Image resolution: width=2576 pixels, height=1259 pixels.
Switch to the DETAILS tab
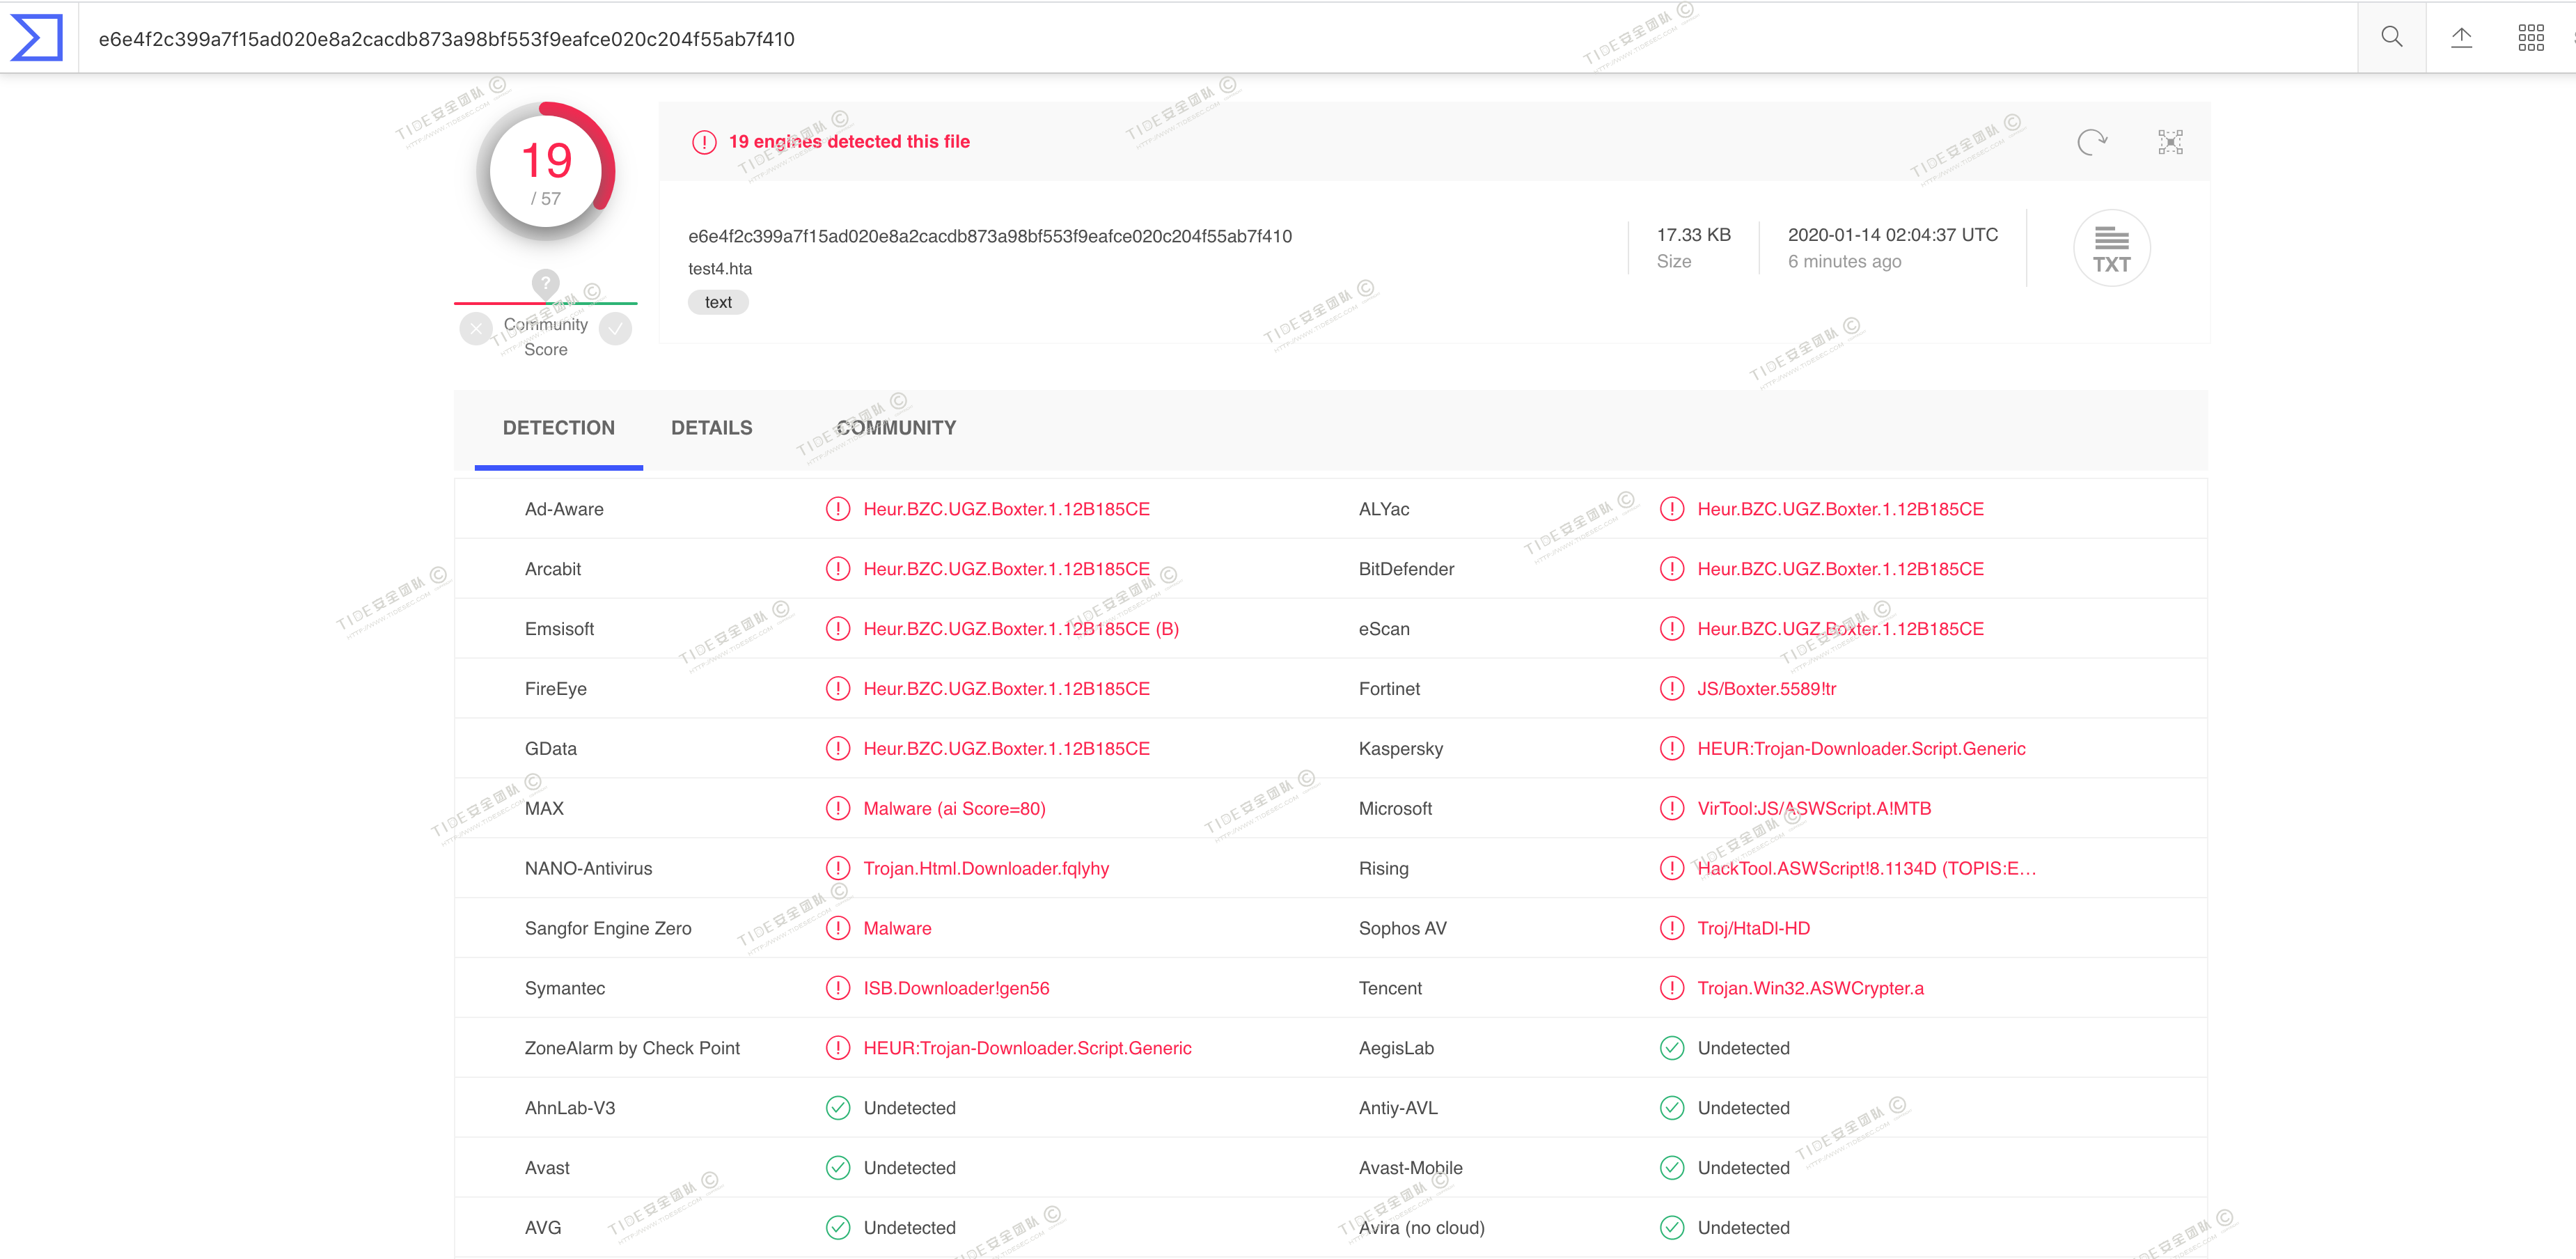pos(711,428)
